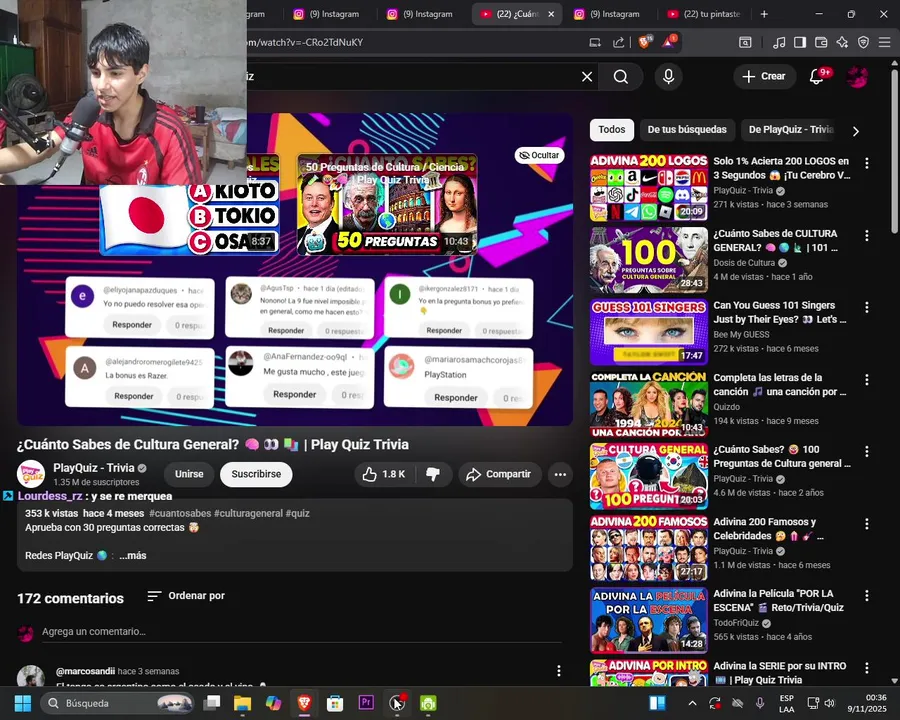Click the Crear button
Viewport: 900px width, 720px height.
pyautogui.click(x=764, y=76)
